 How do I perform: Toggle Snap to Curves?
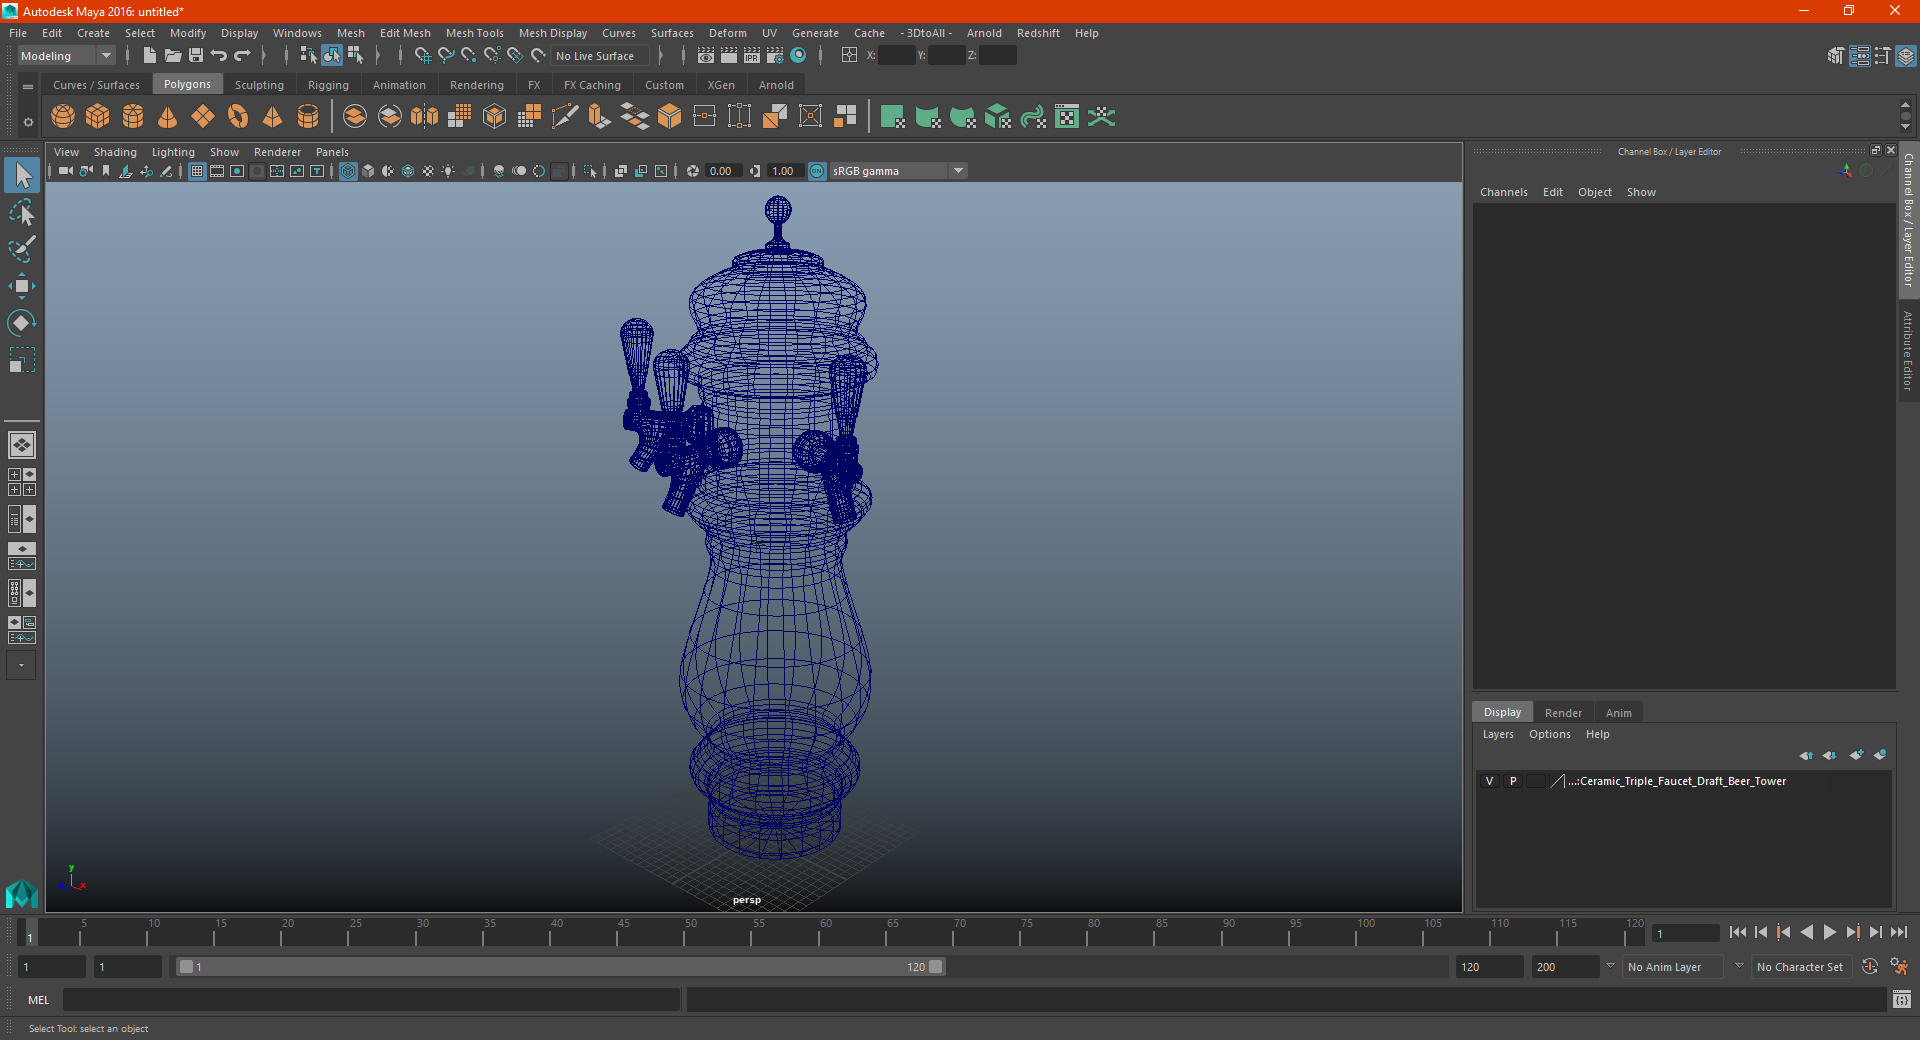tap(446, 56)
